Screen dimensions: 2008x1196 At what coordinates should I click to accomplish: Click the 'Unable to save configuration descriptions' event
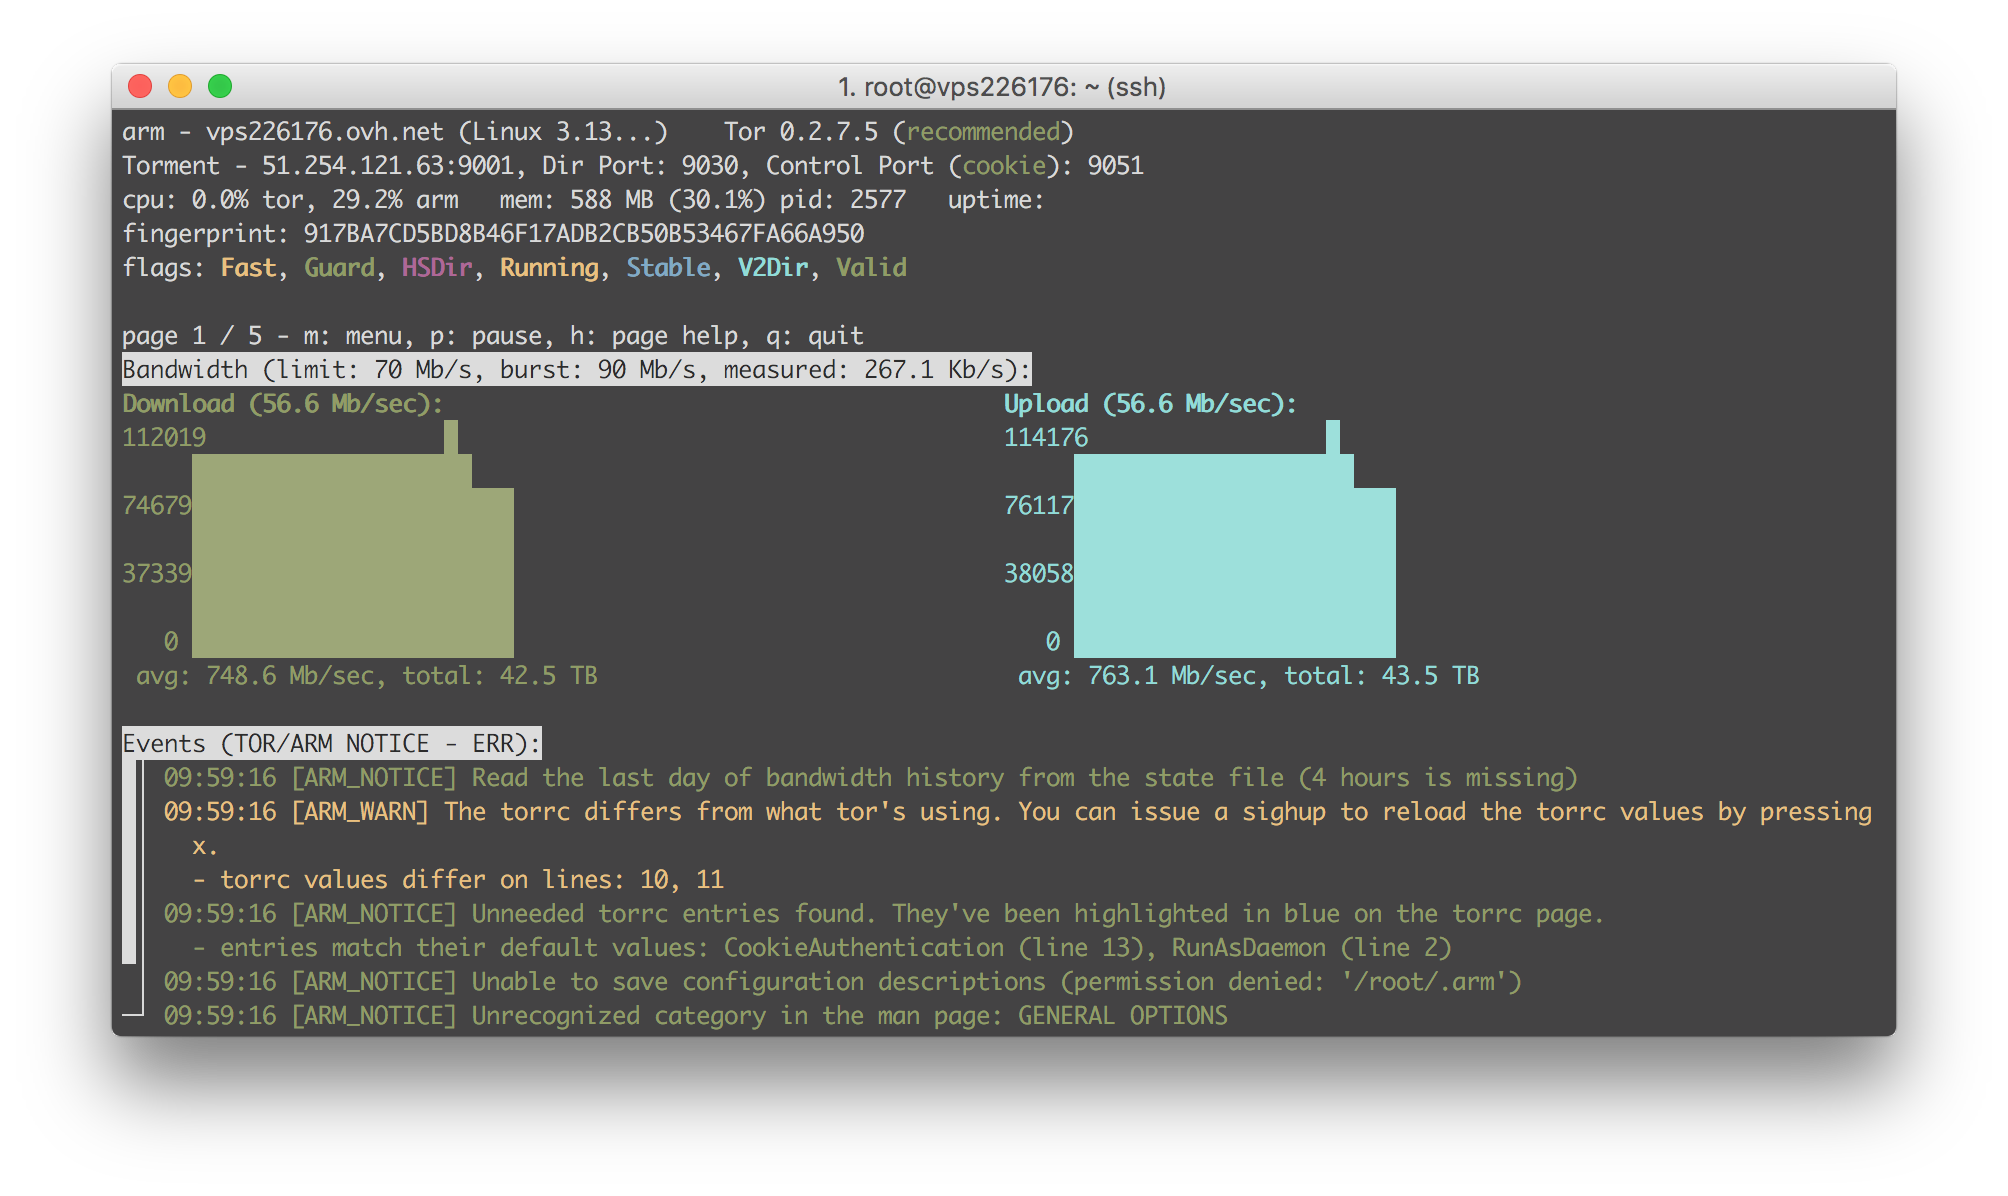coord(842,982)
